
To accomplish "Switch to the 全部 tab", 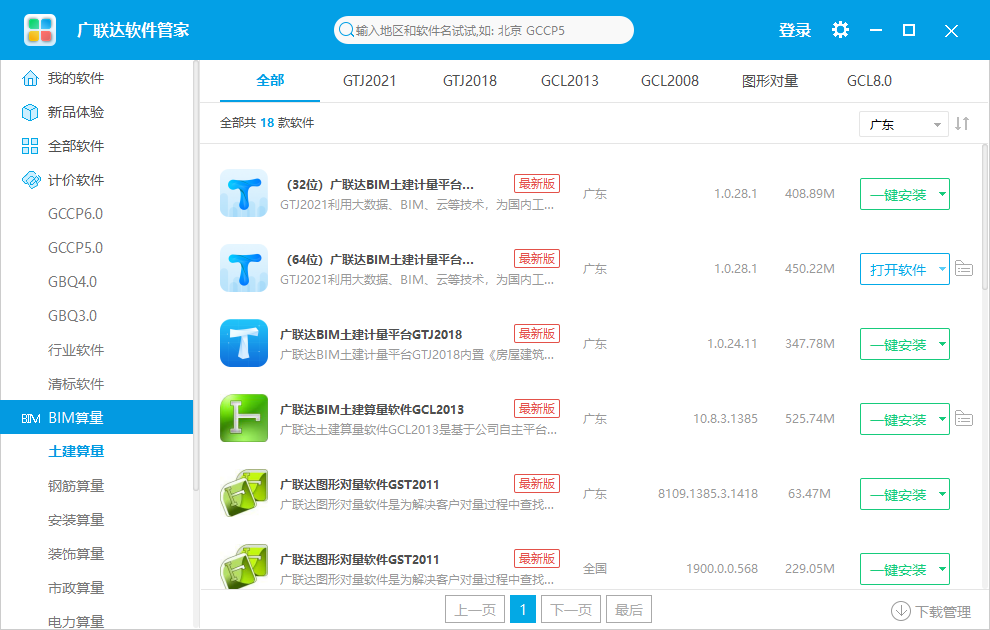I will [270, 81].
